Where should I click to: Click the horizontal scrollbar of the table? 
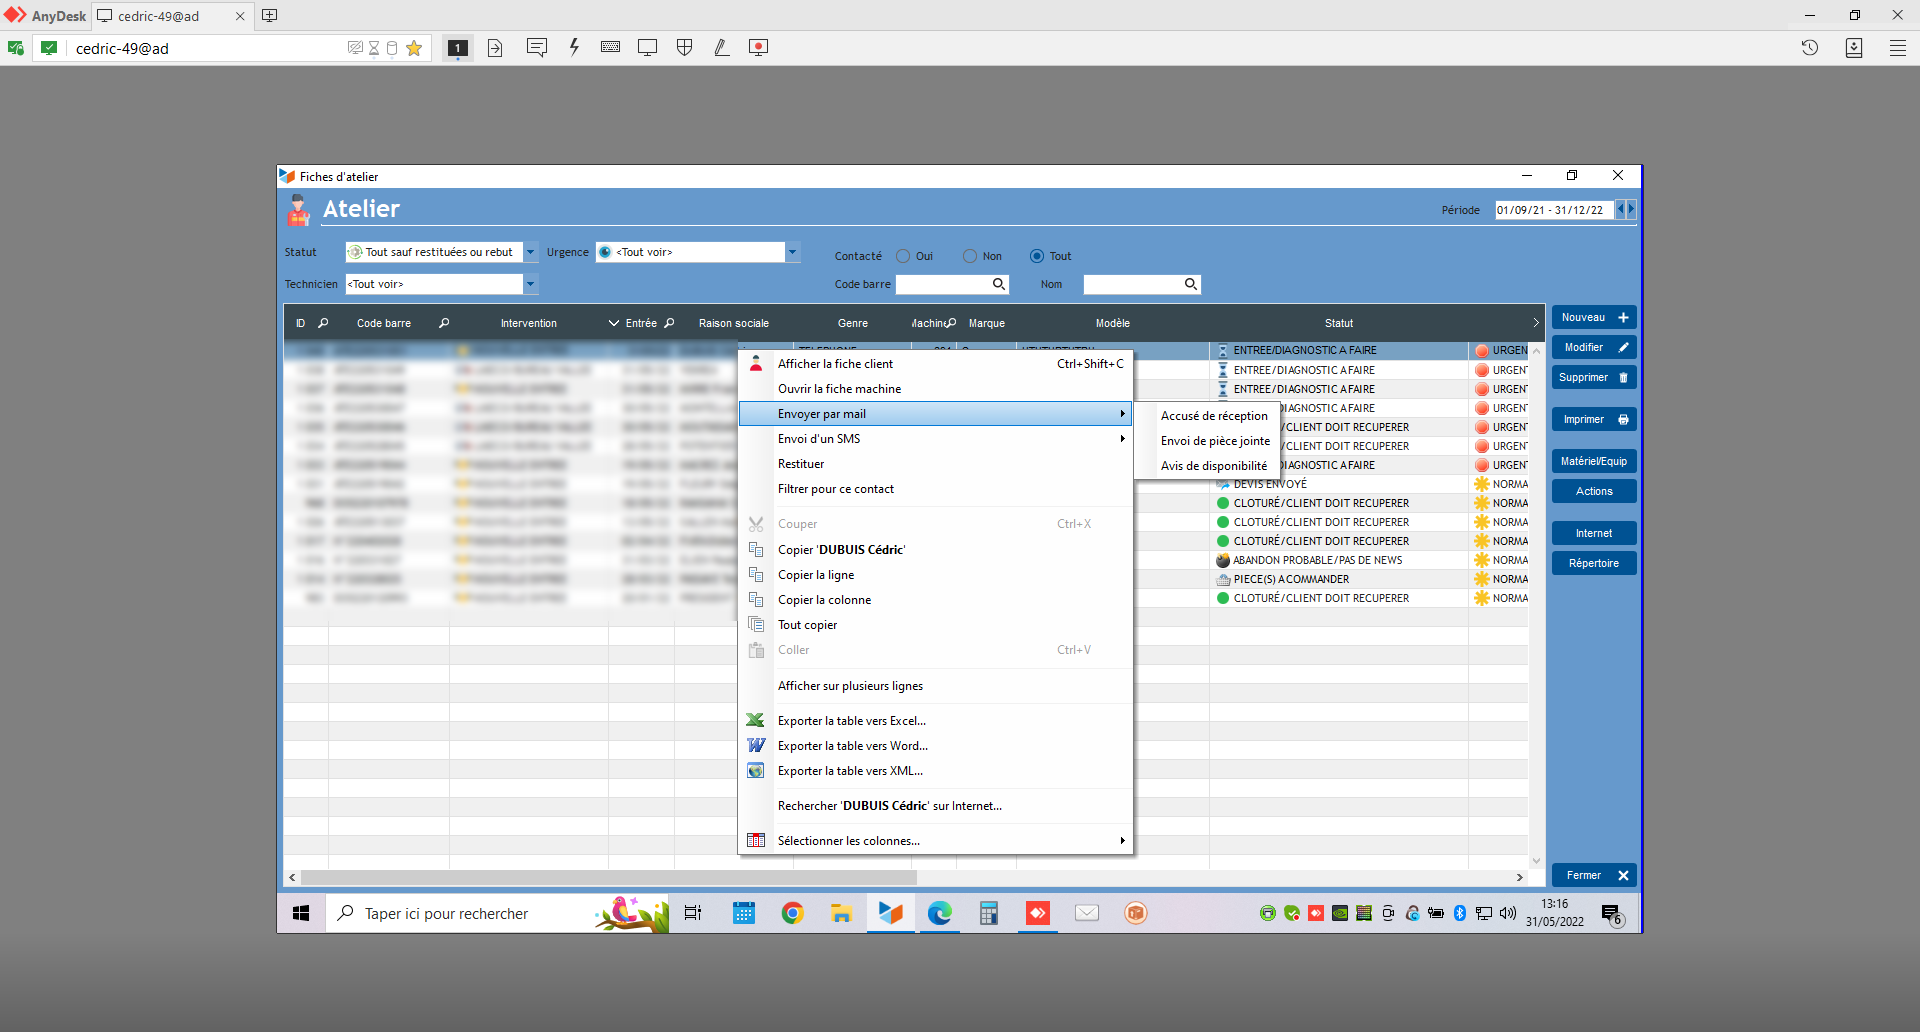[x=608, y=877]
